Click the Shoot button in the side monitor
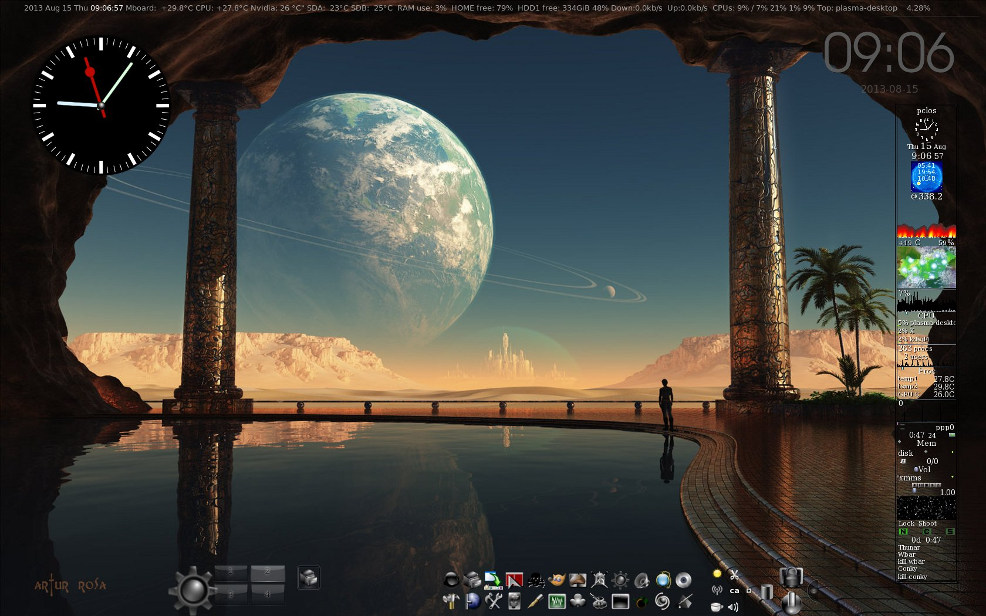986x616 pixels. (x=928, y=524)
